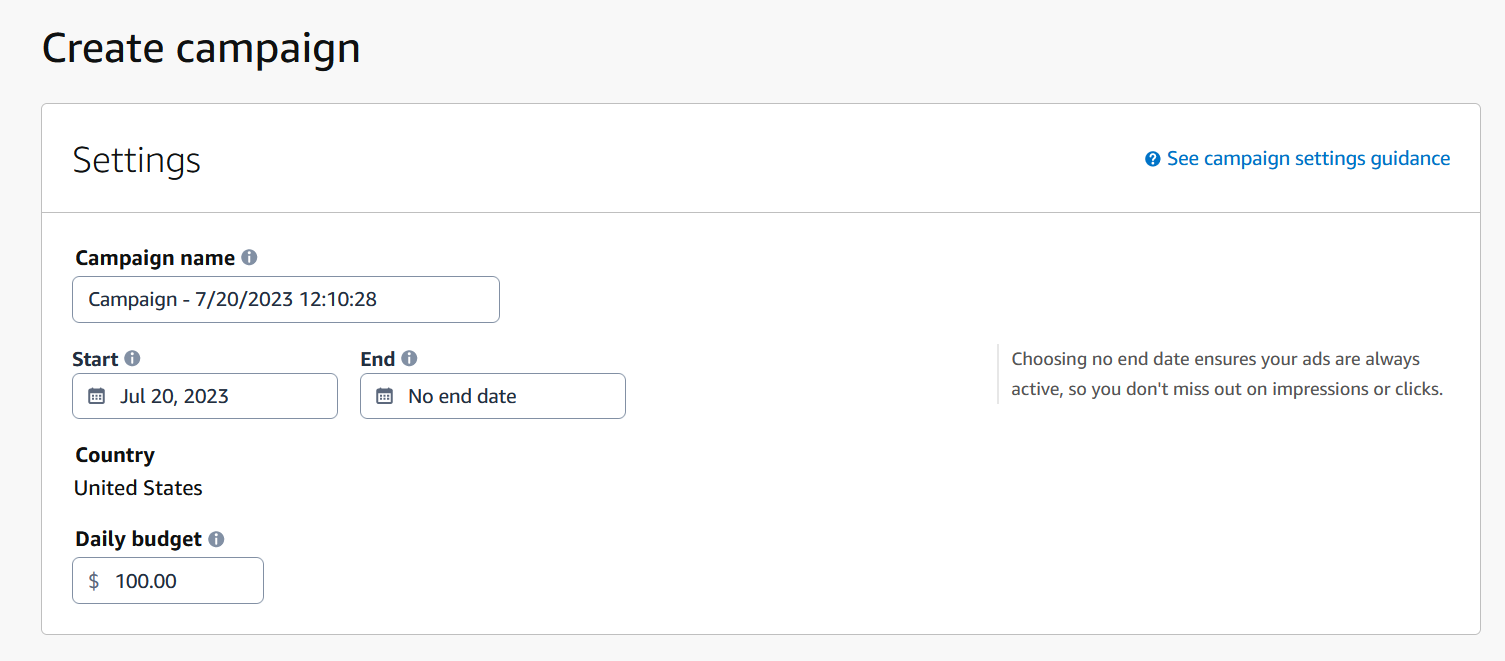Click calendar icon in Start date field
The image size is (1505, 661).
[96, 396]
